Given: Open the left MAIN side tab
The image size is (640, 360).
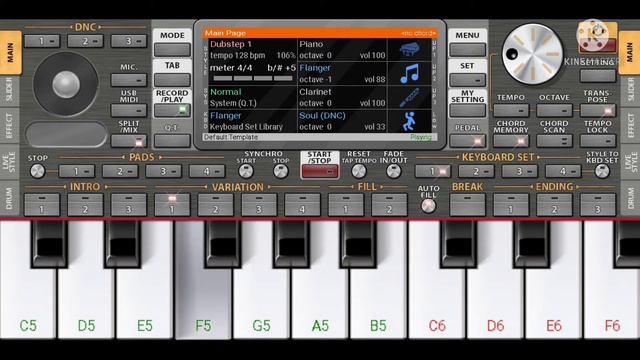Looking at the screenshot, I should 10,53.
